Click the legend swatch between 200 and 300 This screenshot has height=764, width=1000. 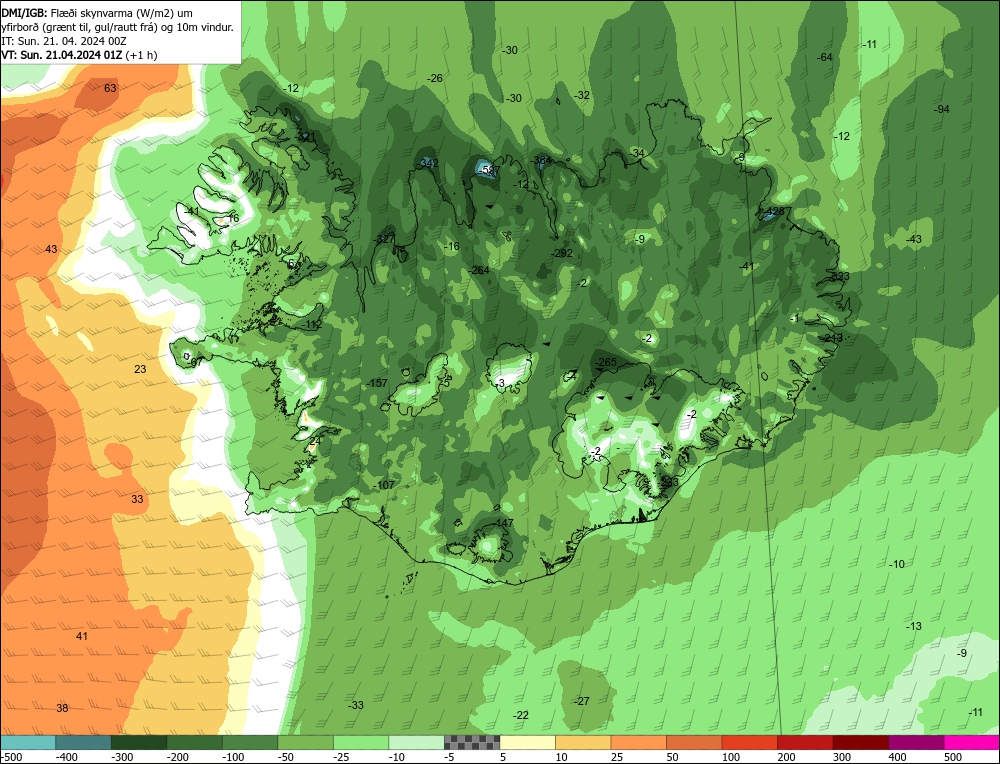click(x=805, y=742)
